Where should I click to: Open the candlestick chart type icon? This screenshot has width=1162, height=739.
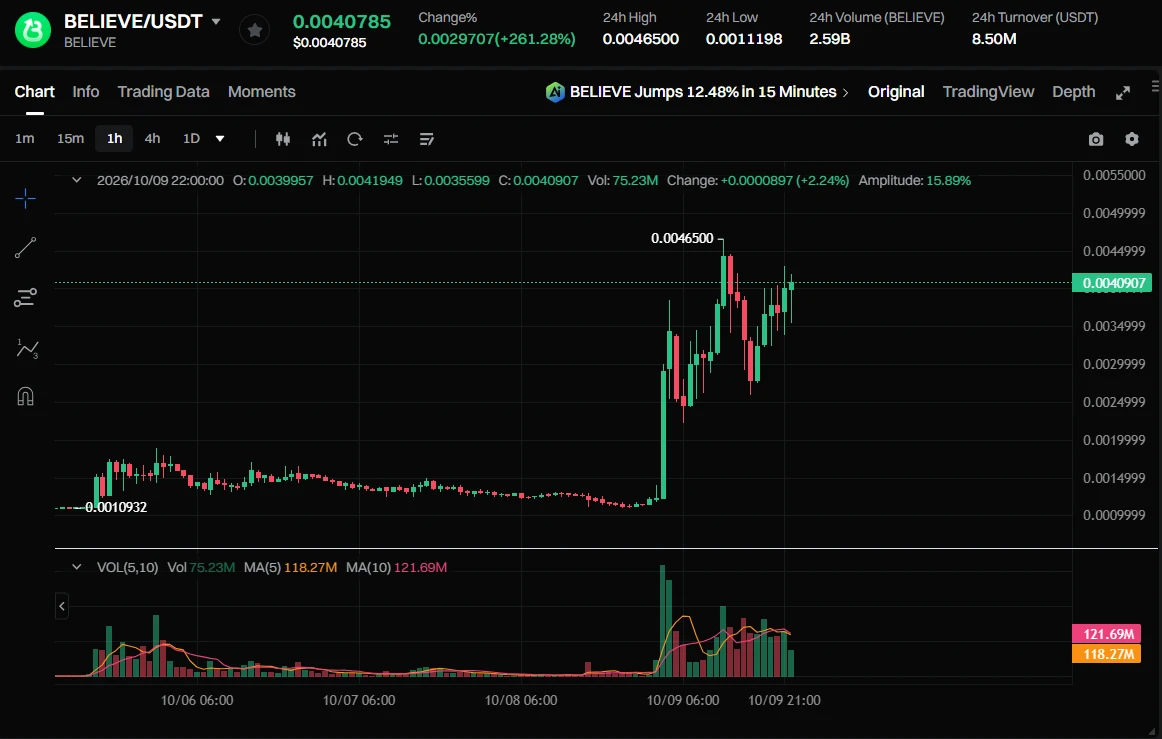[x=282, y=139]
